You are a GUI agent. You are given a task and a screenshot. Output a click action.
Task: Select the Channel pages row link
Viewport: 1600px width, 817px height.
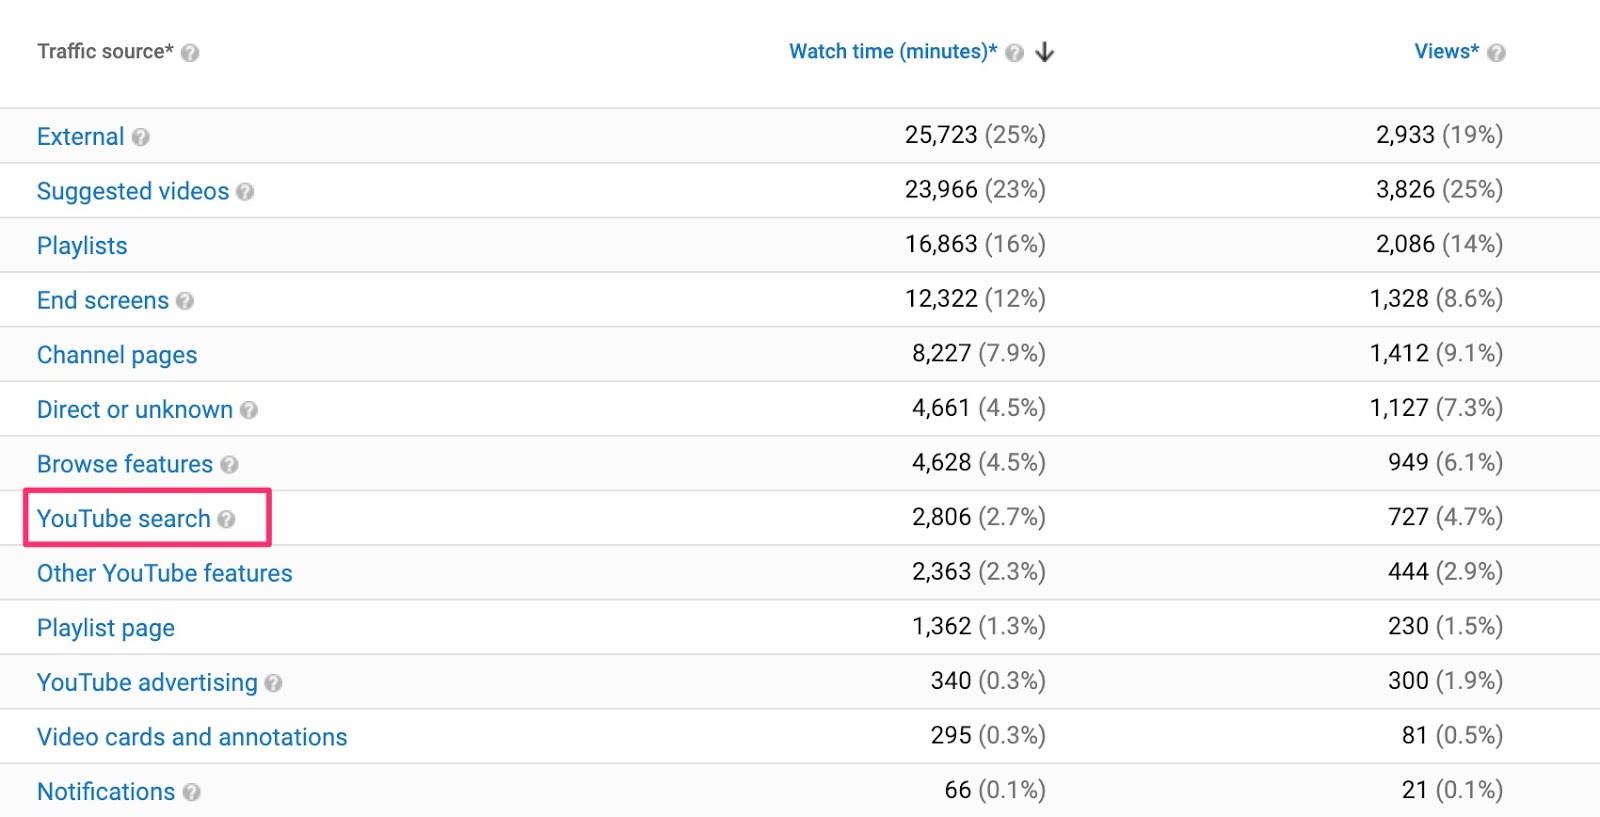tap(116, 355)
